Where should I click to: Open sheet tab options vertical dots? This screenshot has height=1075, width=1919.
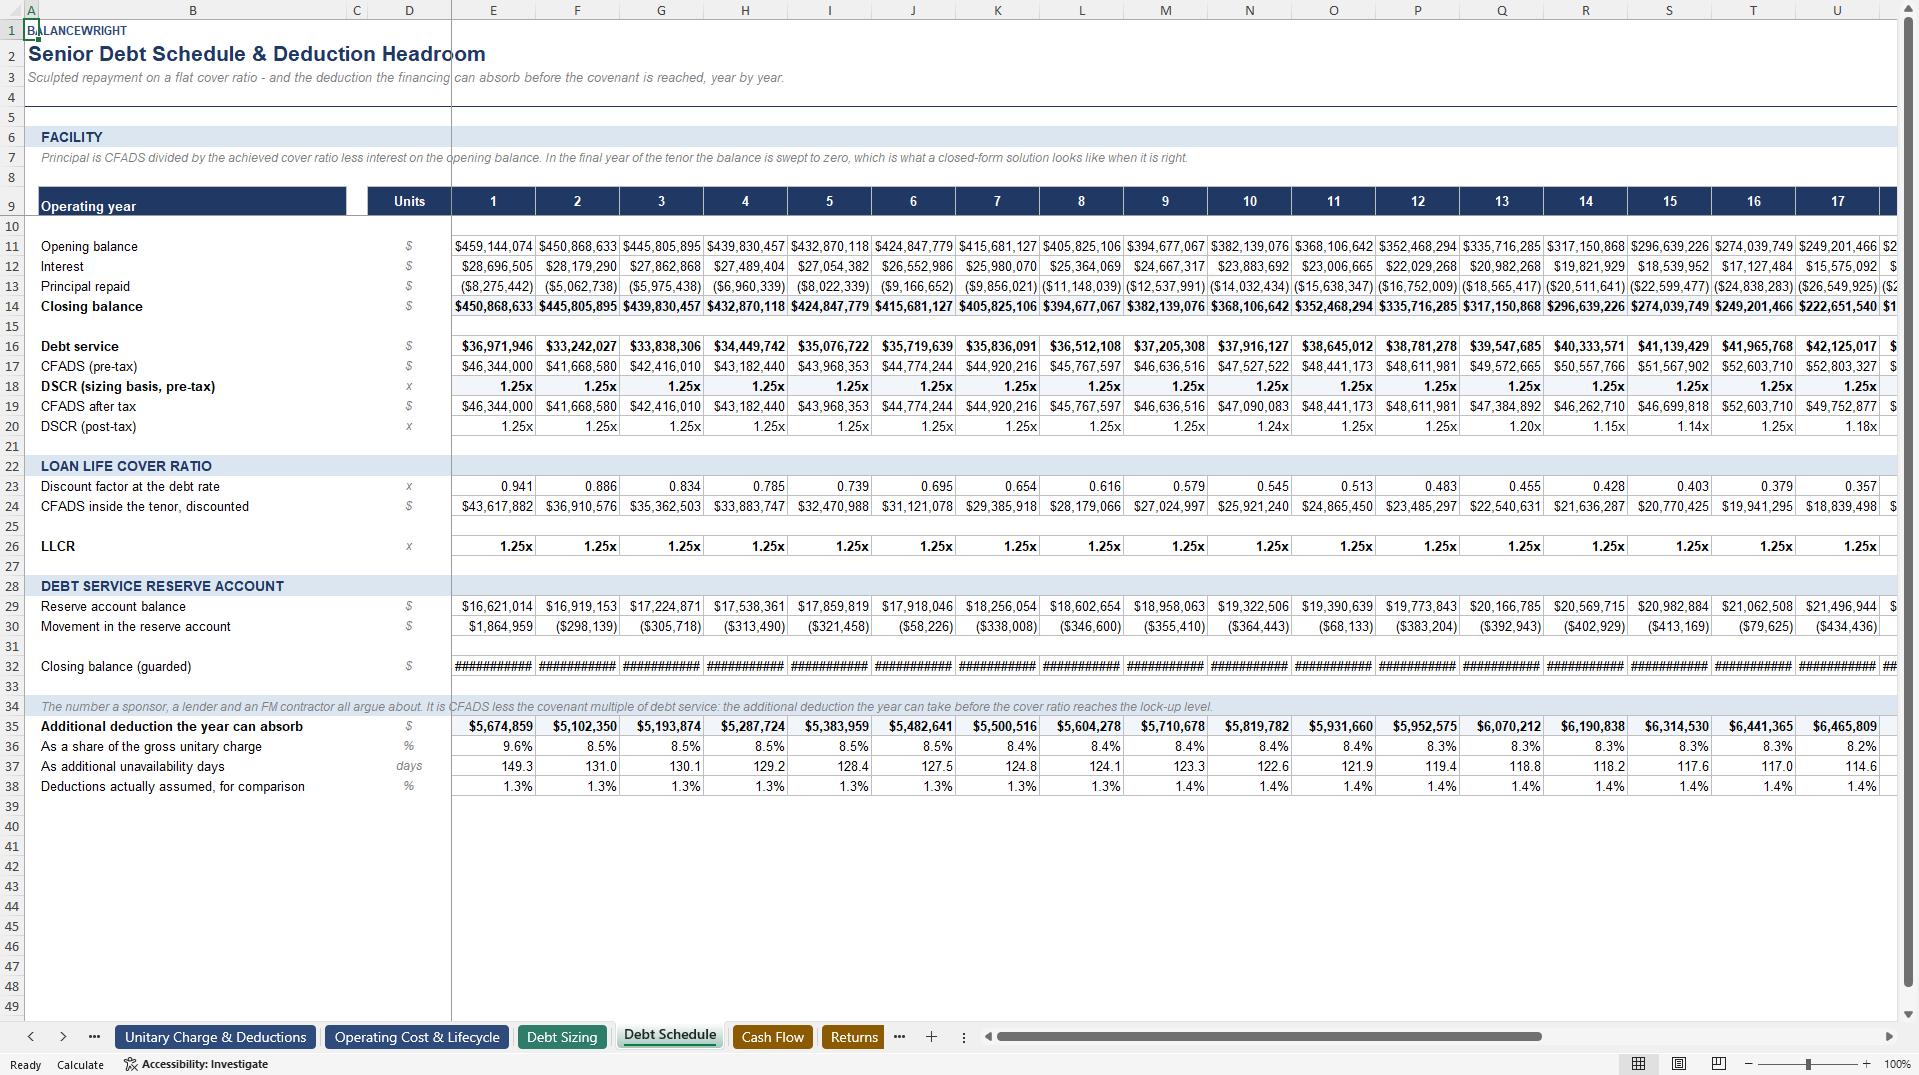point(964,1037)
